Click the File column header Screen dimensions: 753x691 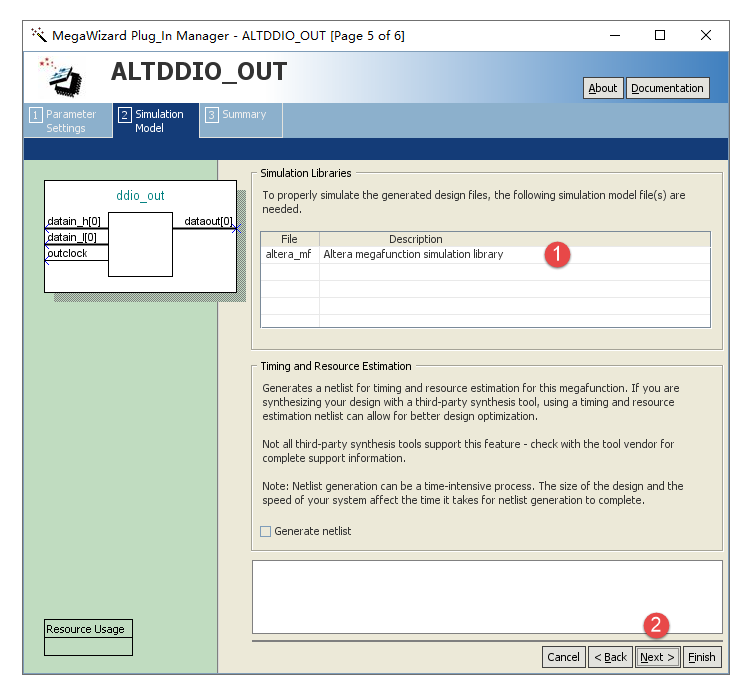[290, 239]
